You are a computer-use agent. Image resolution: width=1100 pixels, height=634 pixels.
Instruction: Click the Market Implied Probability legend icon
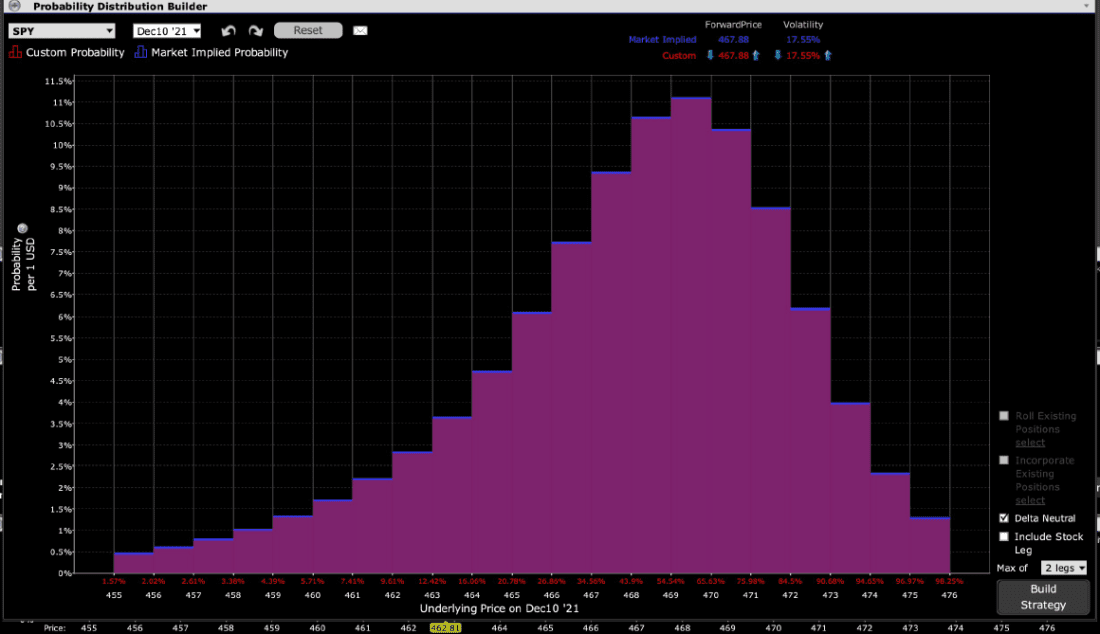coord(140,52)
